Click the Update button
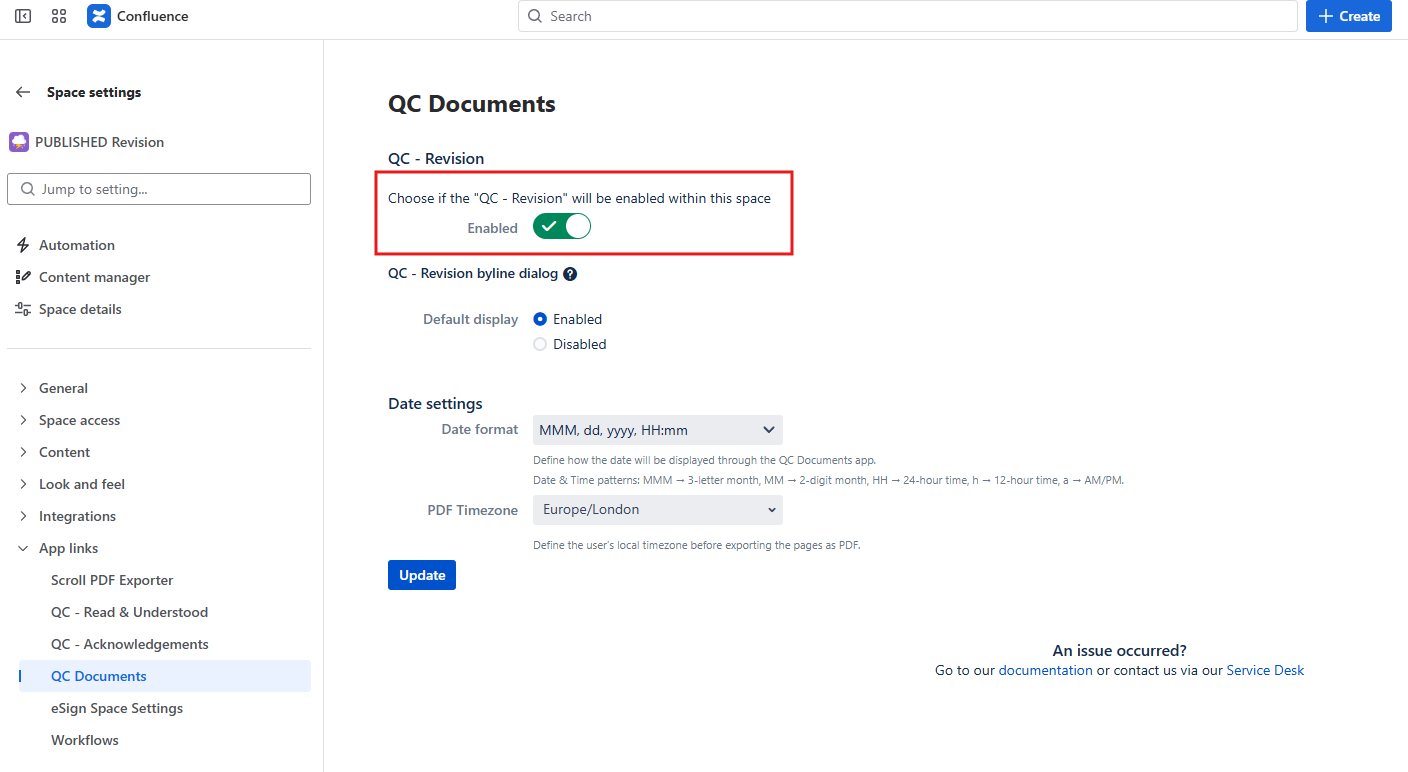1408x772 pixels. (x=422, y=575)
